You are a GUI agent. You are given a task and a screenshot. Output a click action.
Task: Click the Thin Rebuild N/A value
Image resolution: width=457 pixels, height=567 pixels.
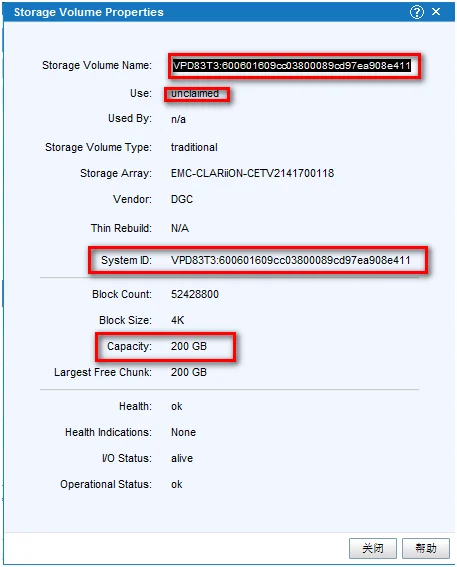pyautogui.click(x=180, y=228)
